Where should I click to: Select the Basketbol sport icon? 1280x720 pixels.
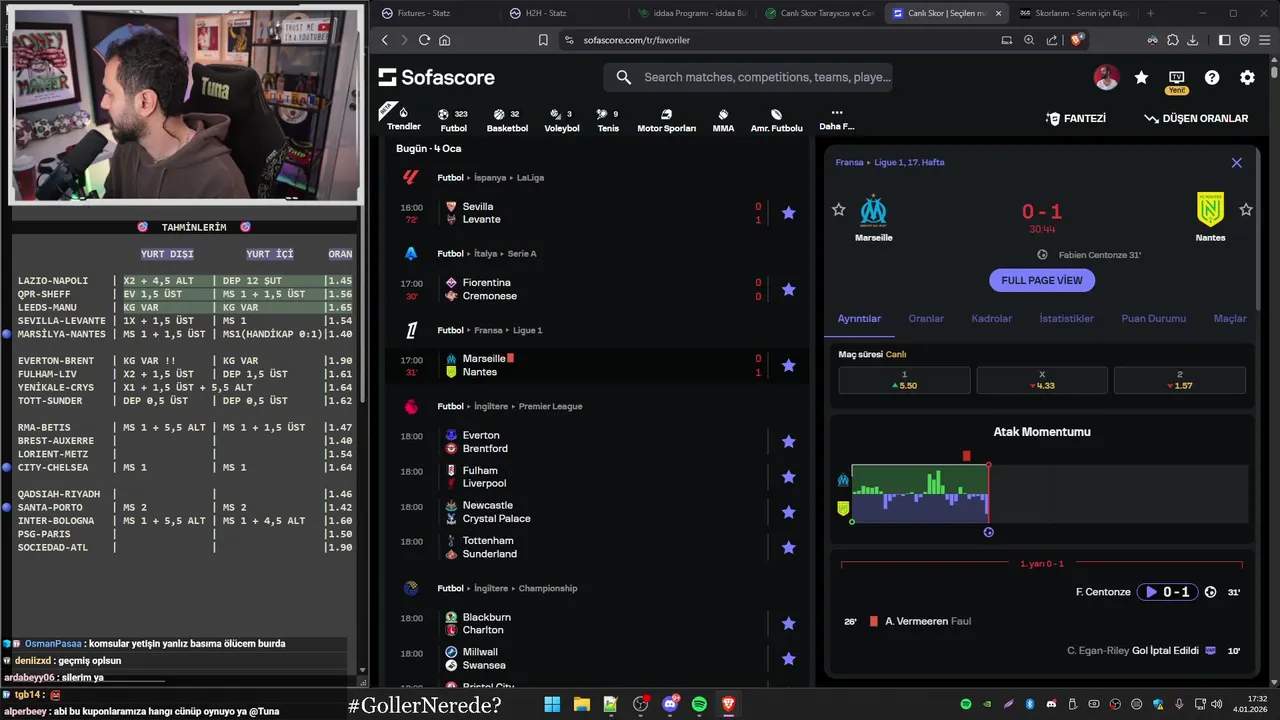coord(507,120)
